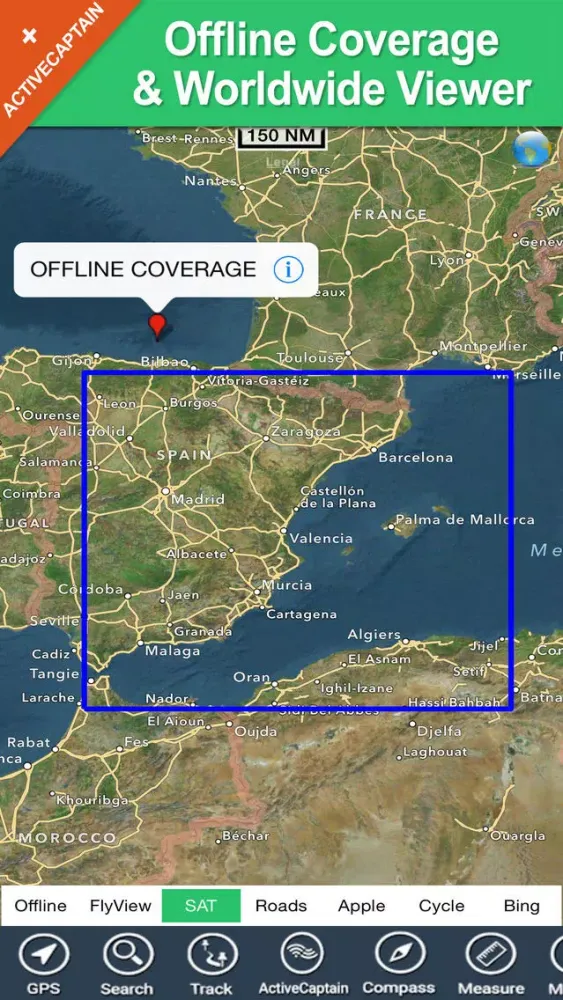Click the Palma de Mallorca label
Image resolution: width=563 pixels, height=1000 pixels.
465,520
